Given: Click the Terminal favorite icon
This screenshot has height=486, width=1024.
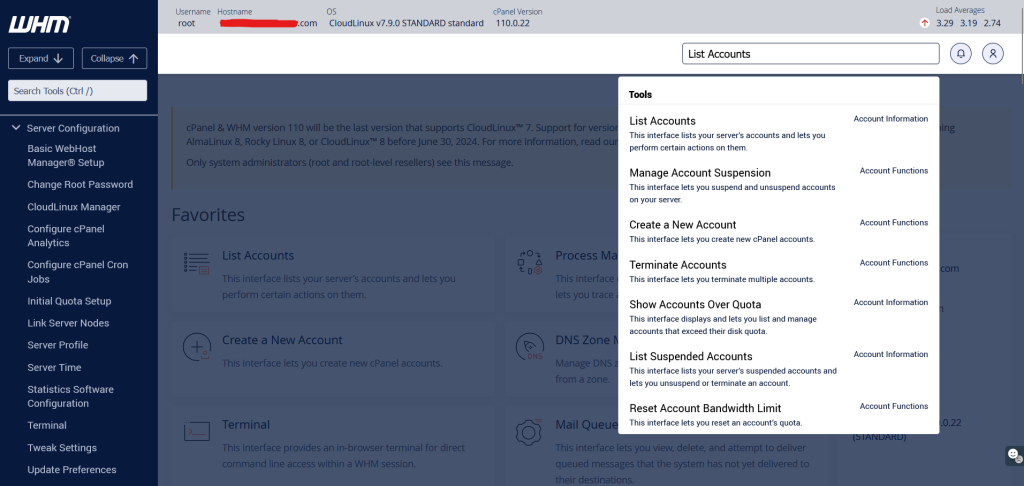Looking at the screenshot, I should (x=196, y=431).
